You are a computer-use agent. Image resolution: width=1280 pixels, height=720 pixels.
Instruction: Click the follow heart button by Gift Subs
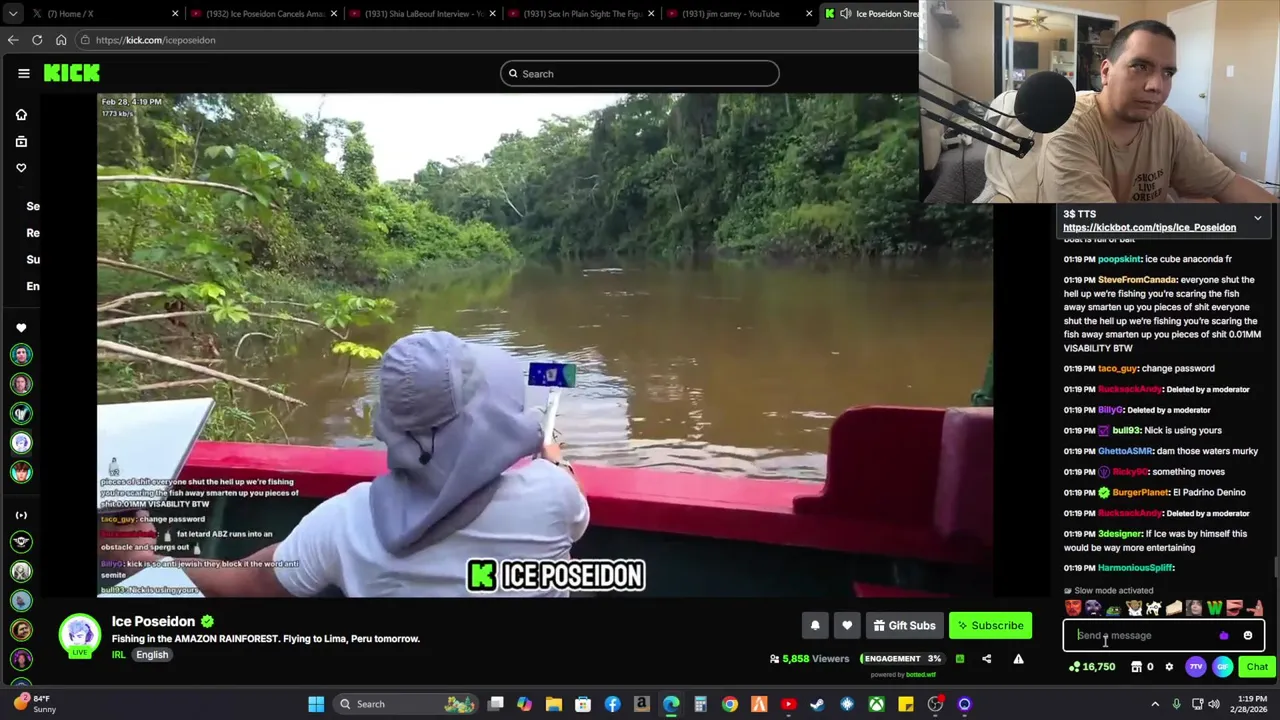point(847,626)
